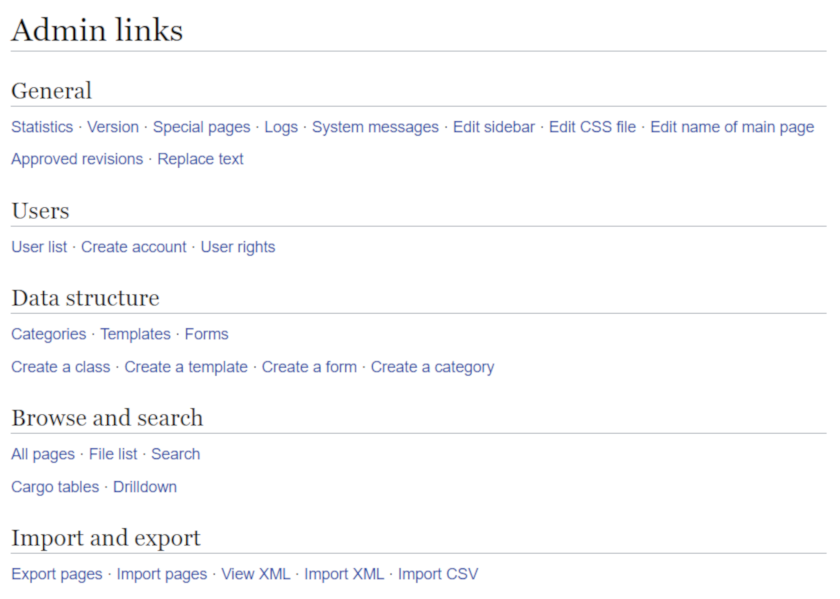The width and height of the screenshot is (840, 599).
Task: Go to the Version page
Action: (113, 127)
